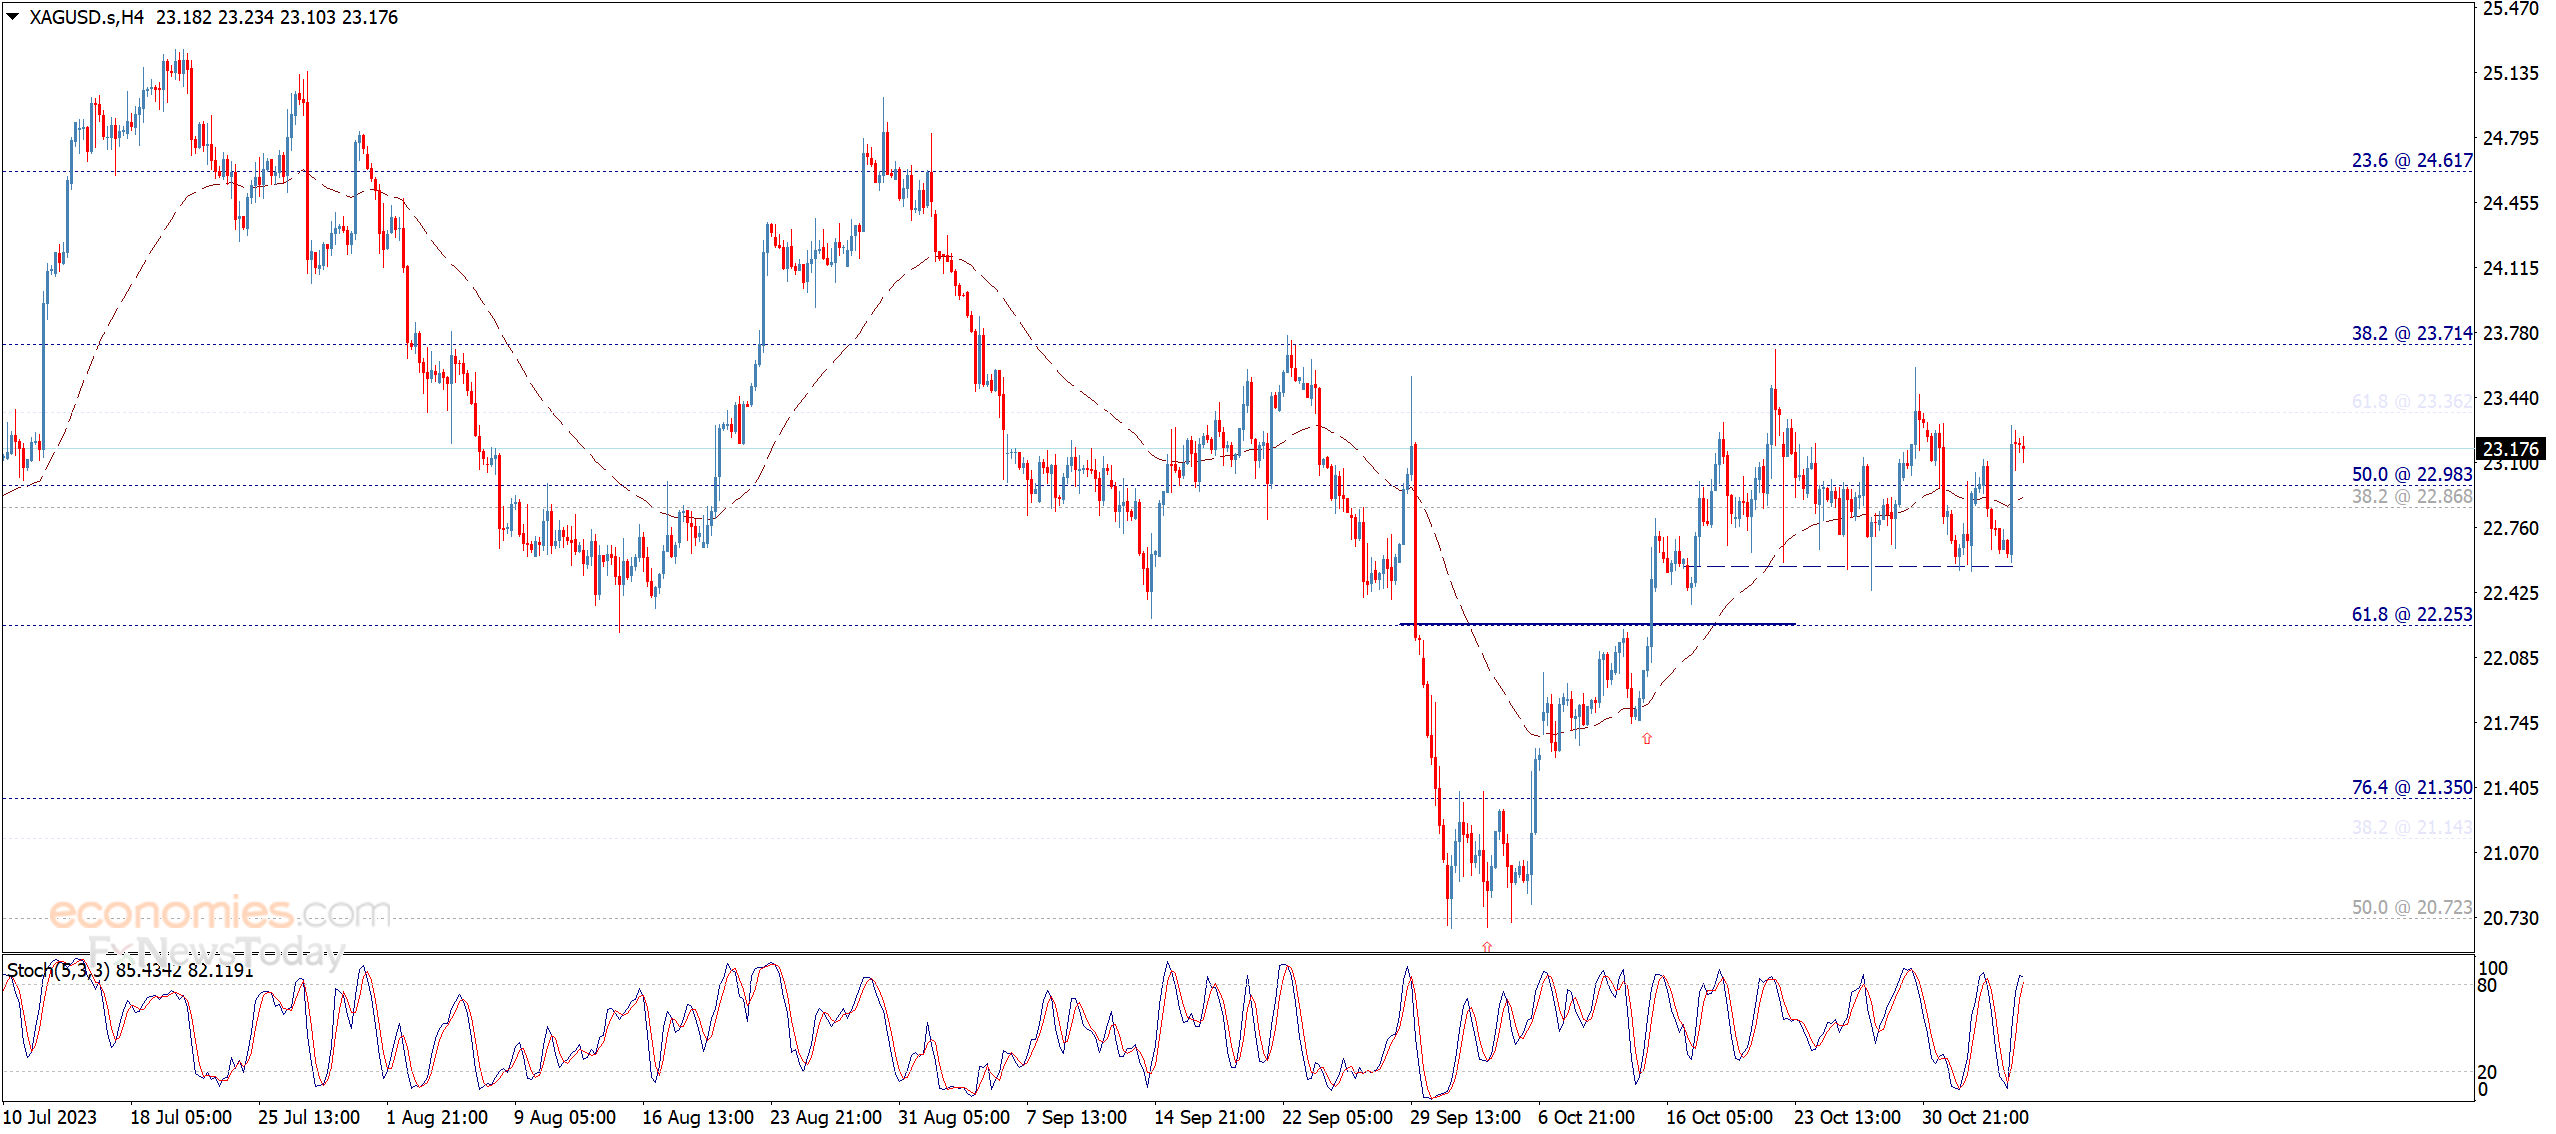Click the 16 Aug 13:00 date label

(698, 1117)
